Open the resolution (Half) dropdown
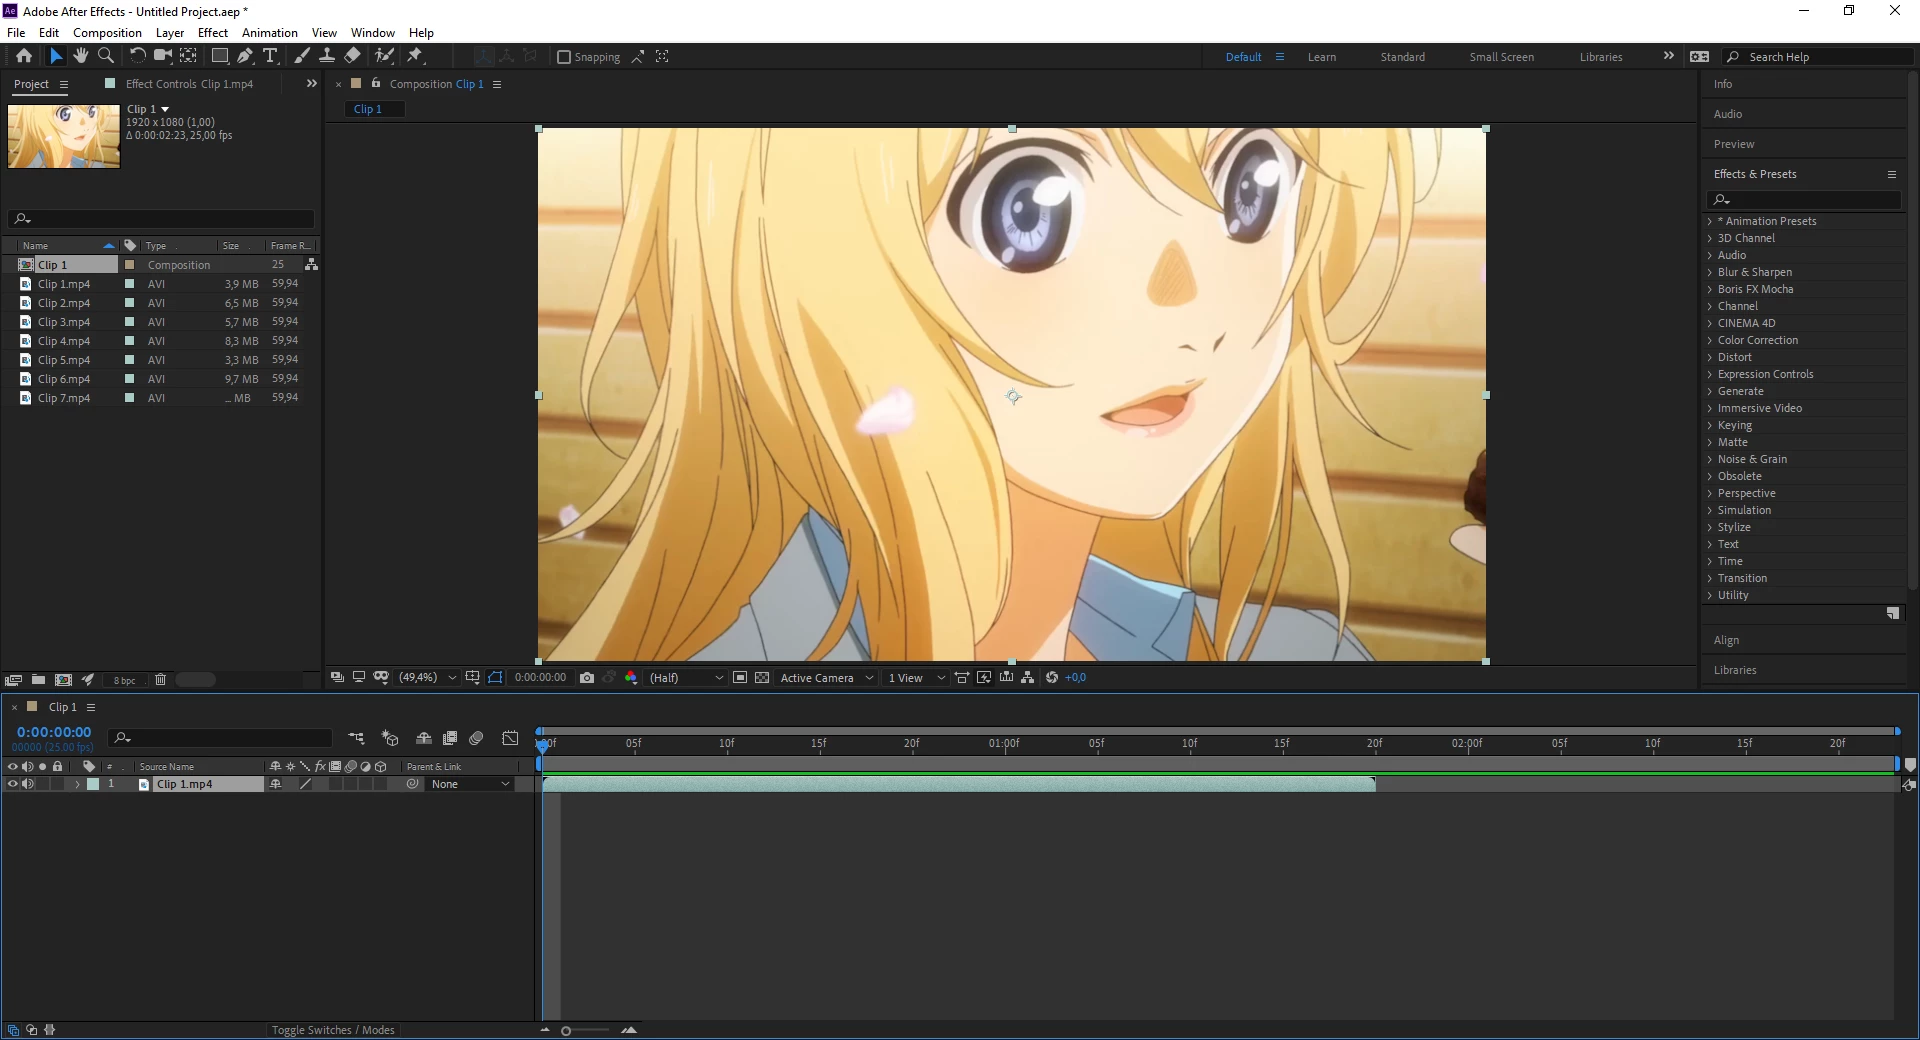The width and height of the screenshot is (1920, 1040). (686, 677)
